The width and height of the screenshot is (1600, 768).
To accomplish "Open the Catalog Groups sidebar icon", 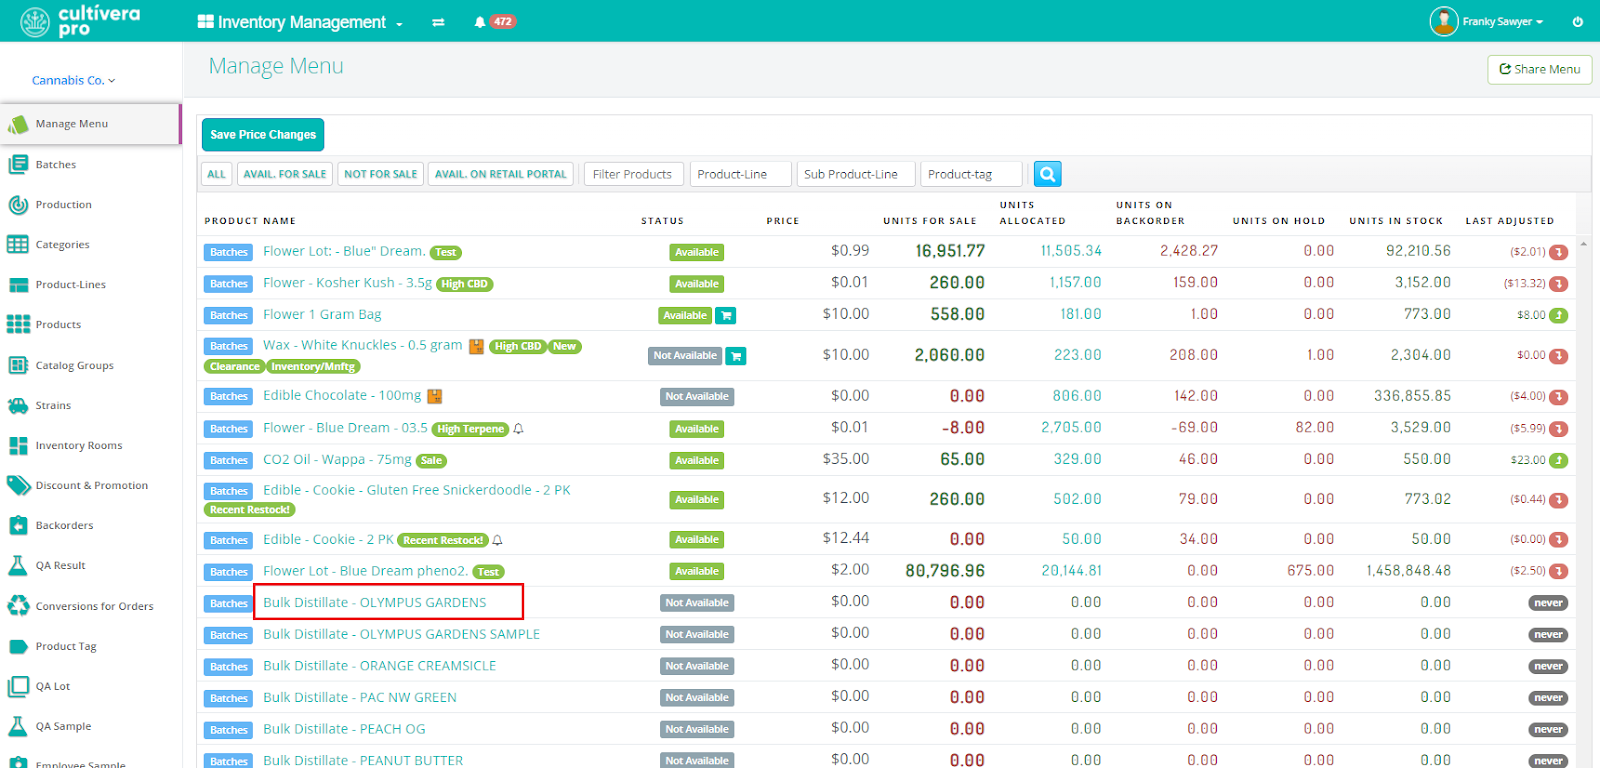I will click(x=17, y=365).
